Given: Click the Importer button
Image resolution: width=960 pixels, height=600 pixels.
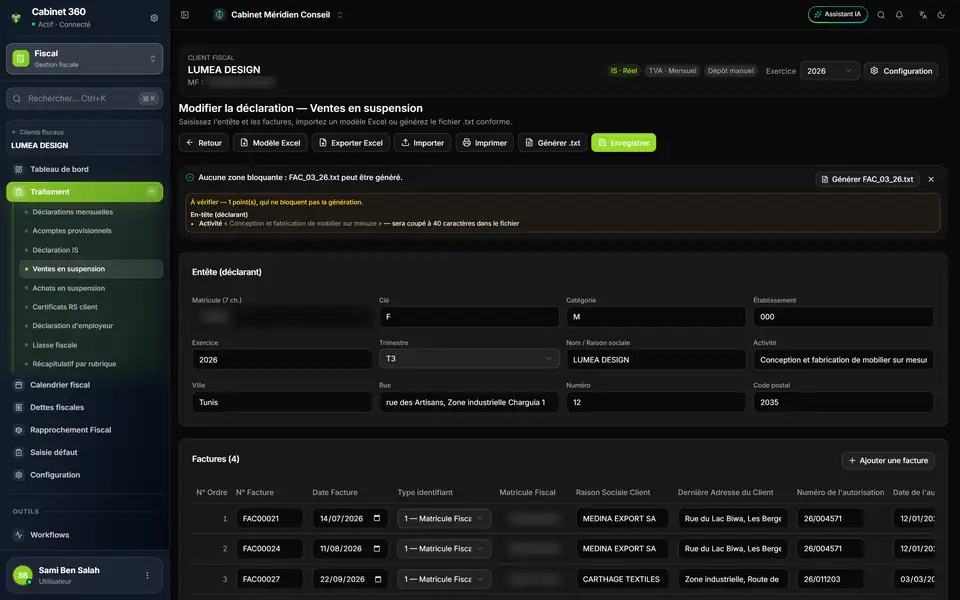Looking at the screenshot, I should pyautogui.click(x=422, y=143).
